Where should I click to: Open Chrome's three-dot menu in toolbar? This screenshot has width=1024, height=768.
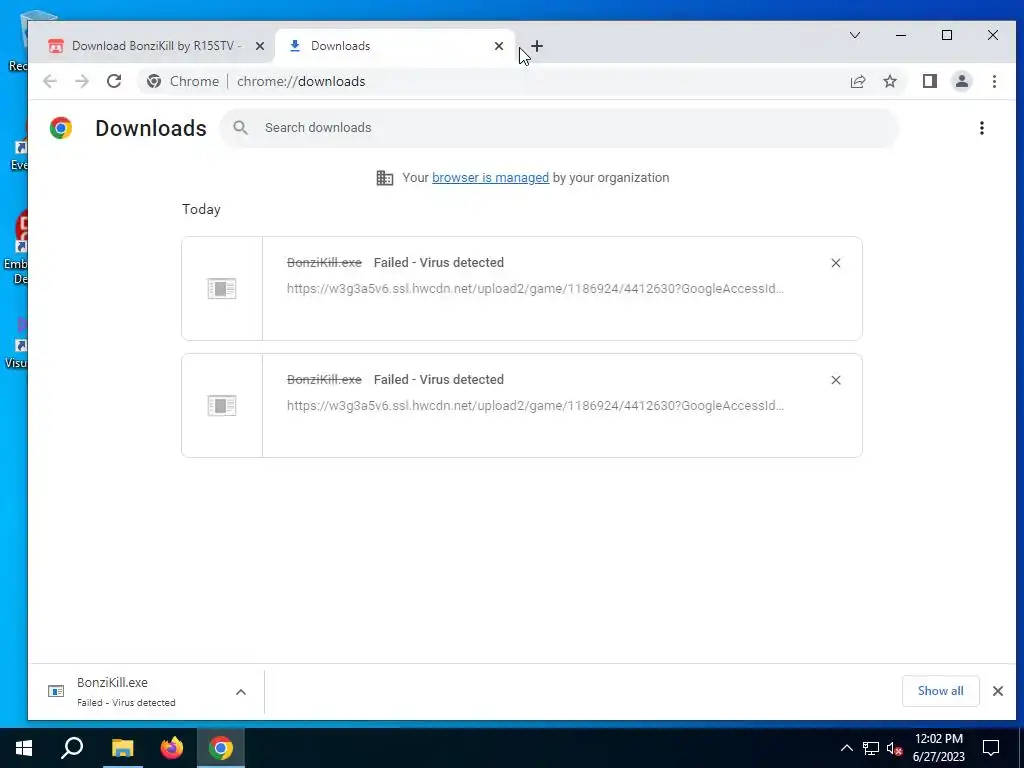994,81
